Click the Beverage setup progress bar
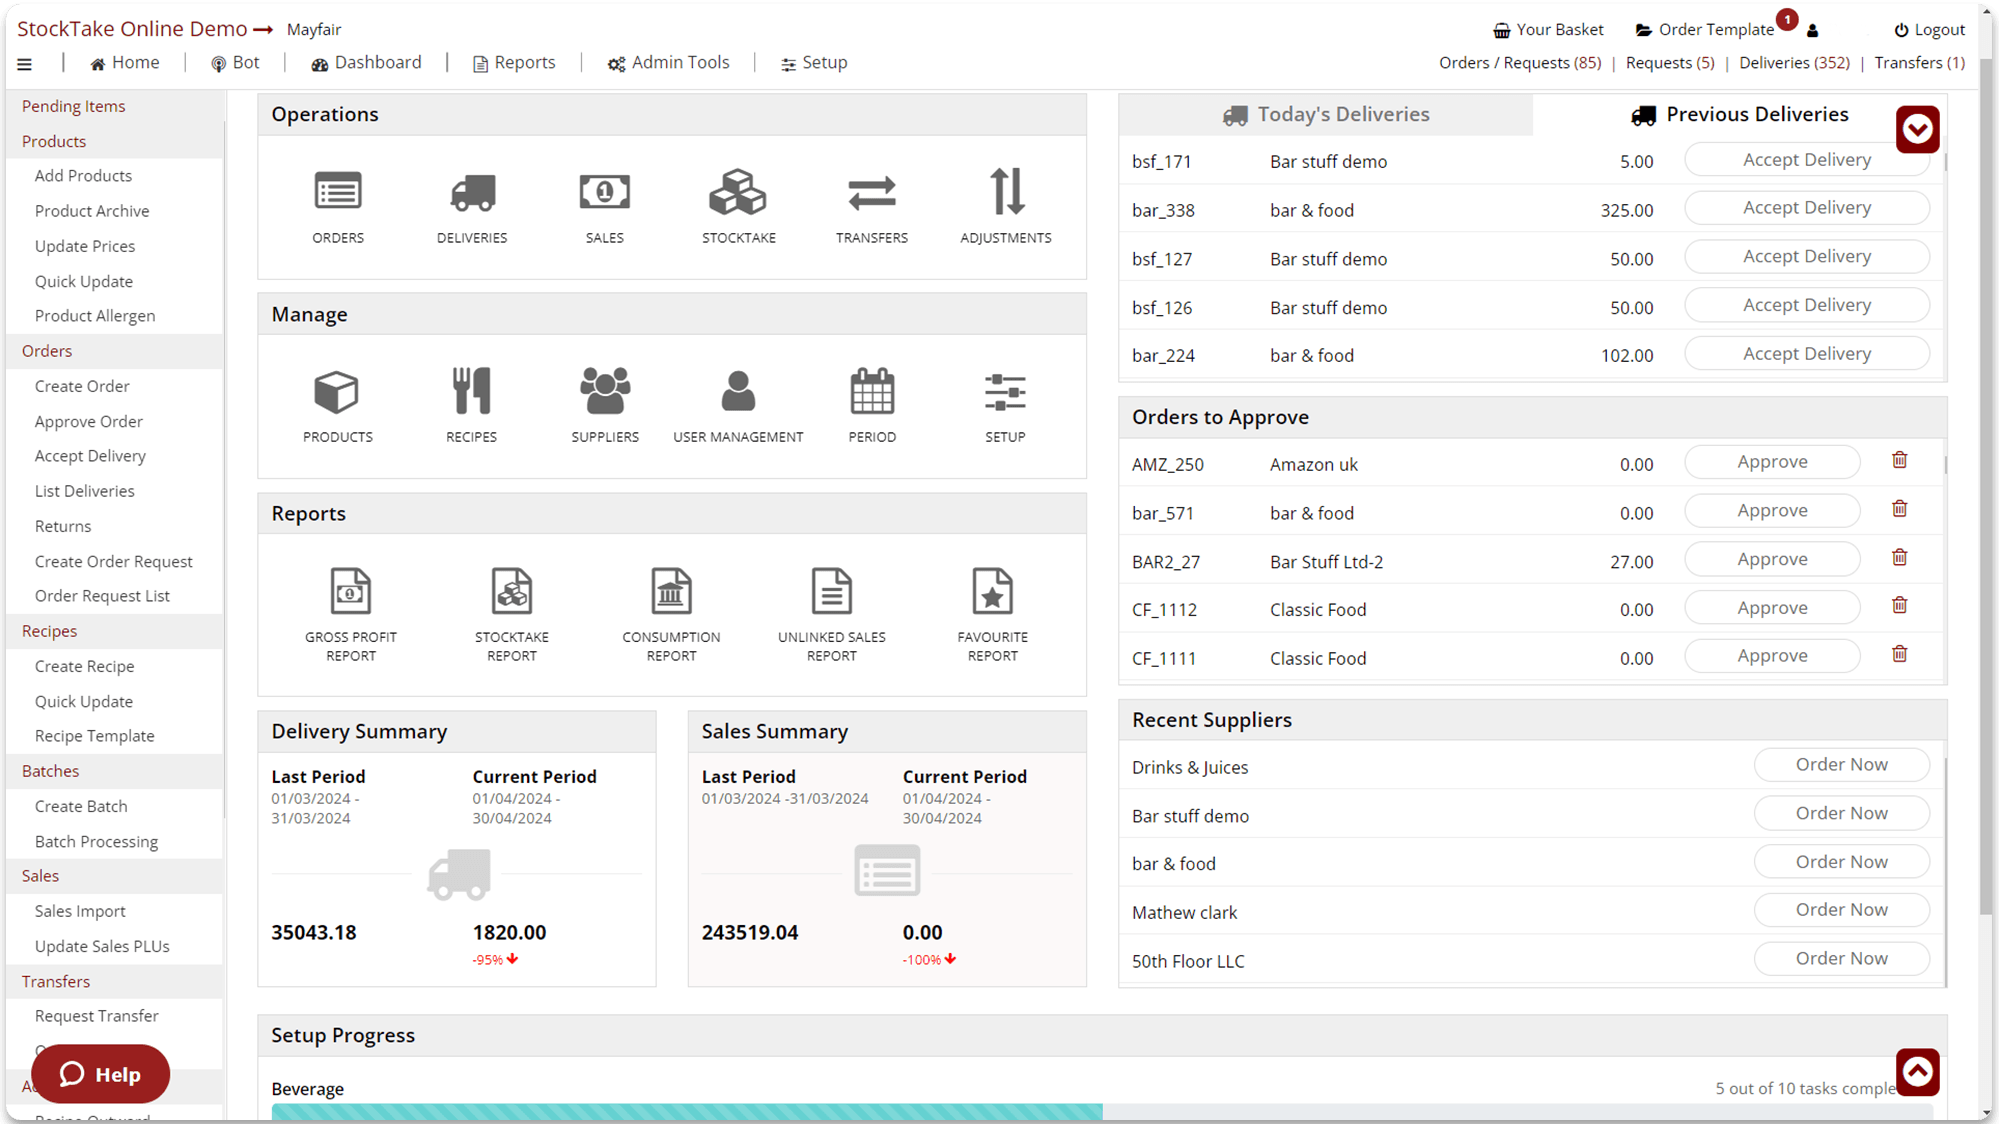This screenshot has width=1999, height=1124. tap(685, 1112)
